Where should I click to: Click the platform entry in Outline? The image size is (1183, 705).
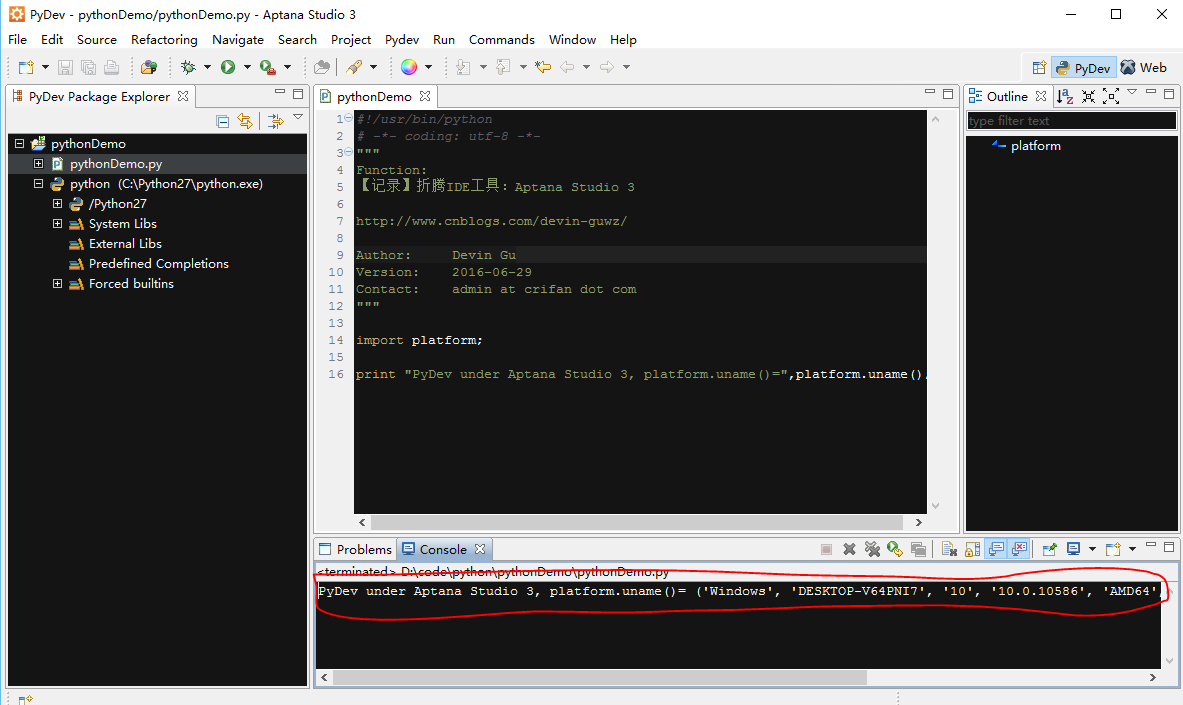(1036, 146)
